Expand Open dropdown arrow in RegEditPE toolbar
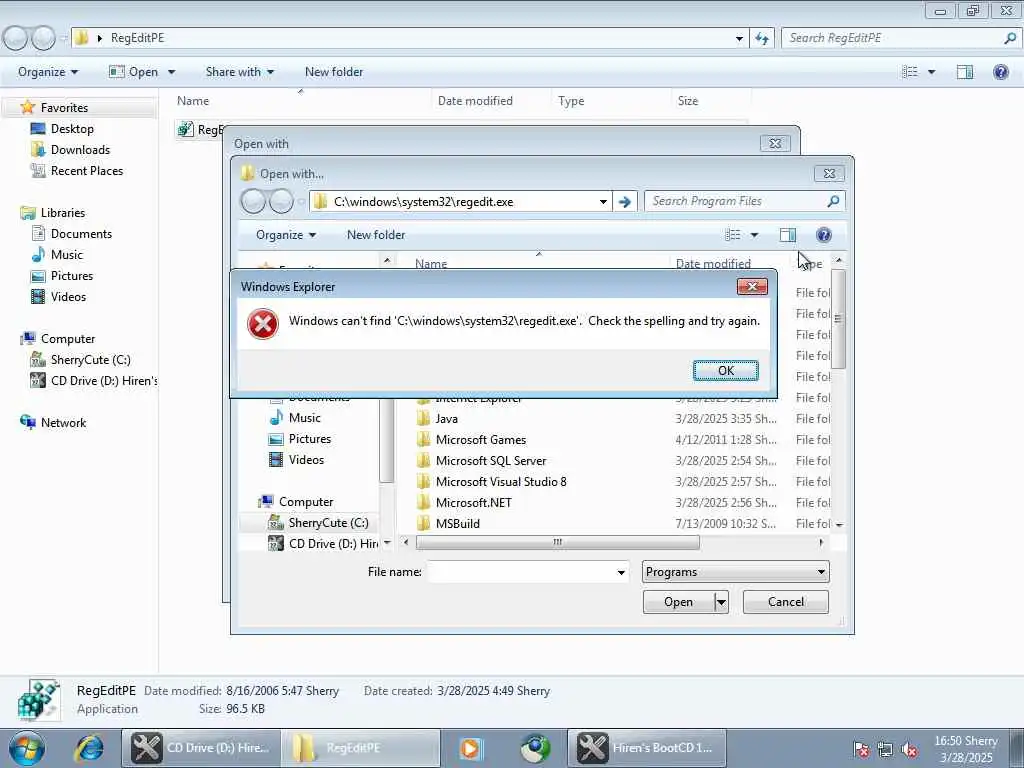Viewport: 1024px width, 768px height. click(x=171, y=72)
